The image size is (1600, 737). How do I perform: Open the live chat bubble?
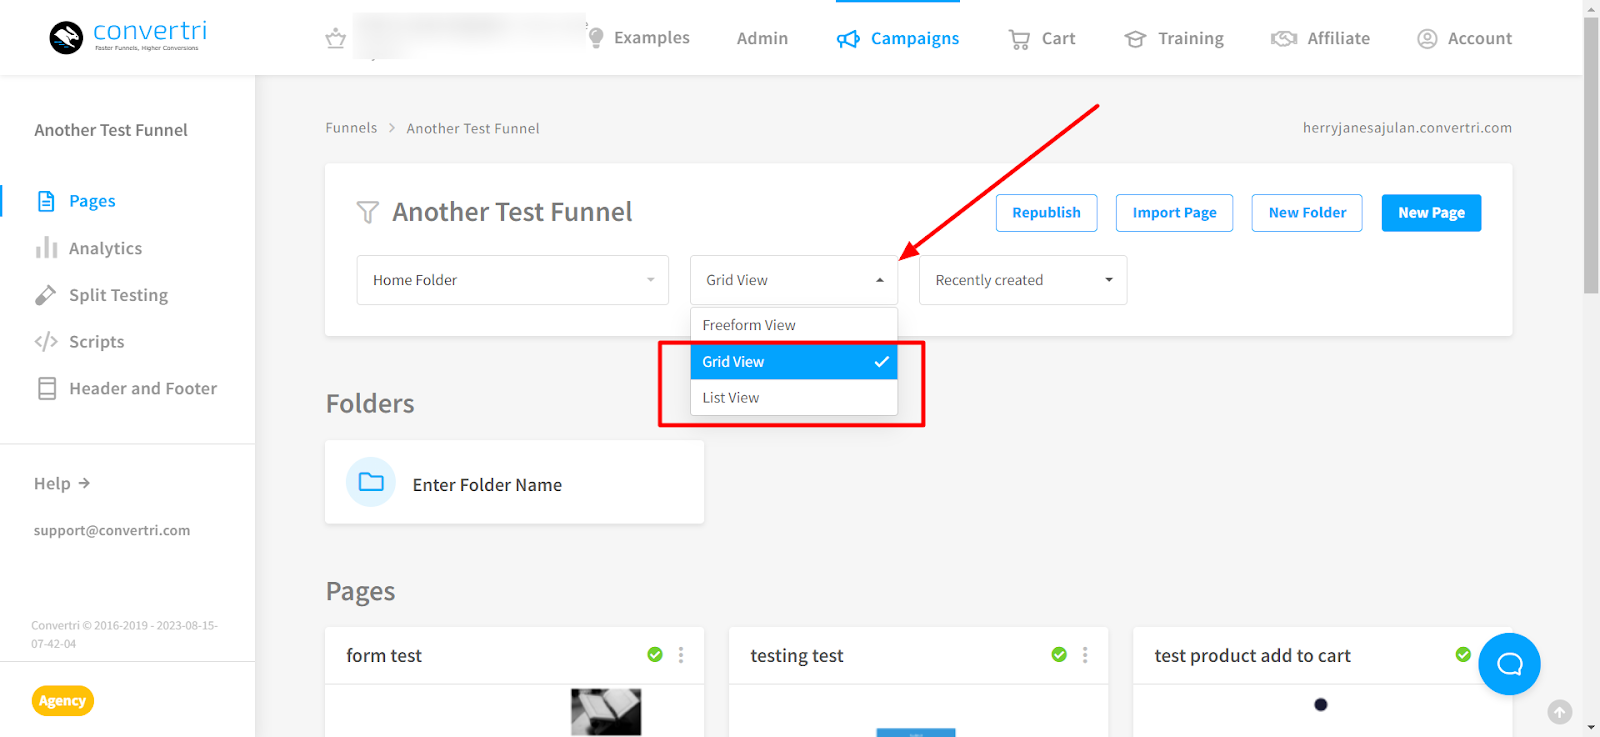1509,664
